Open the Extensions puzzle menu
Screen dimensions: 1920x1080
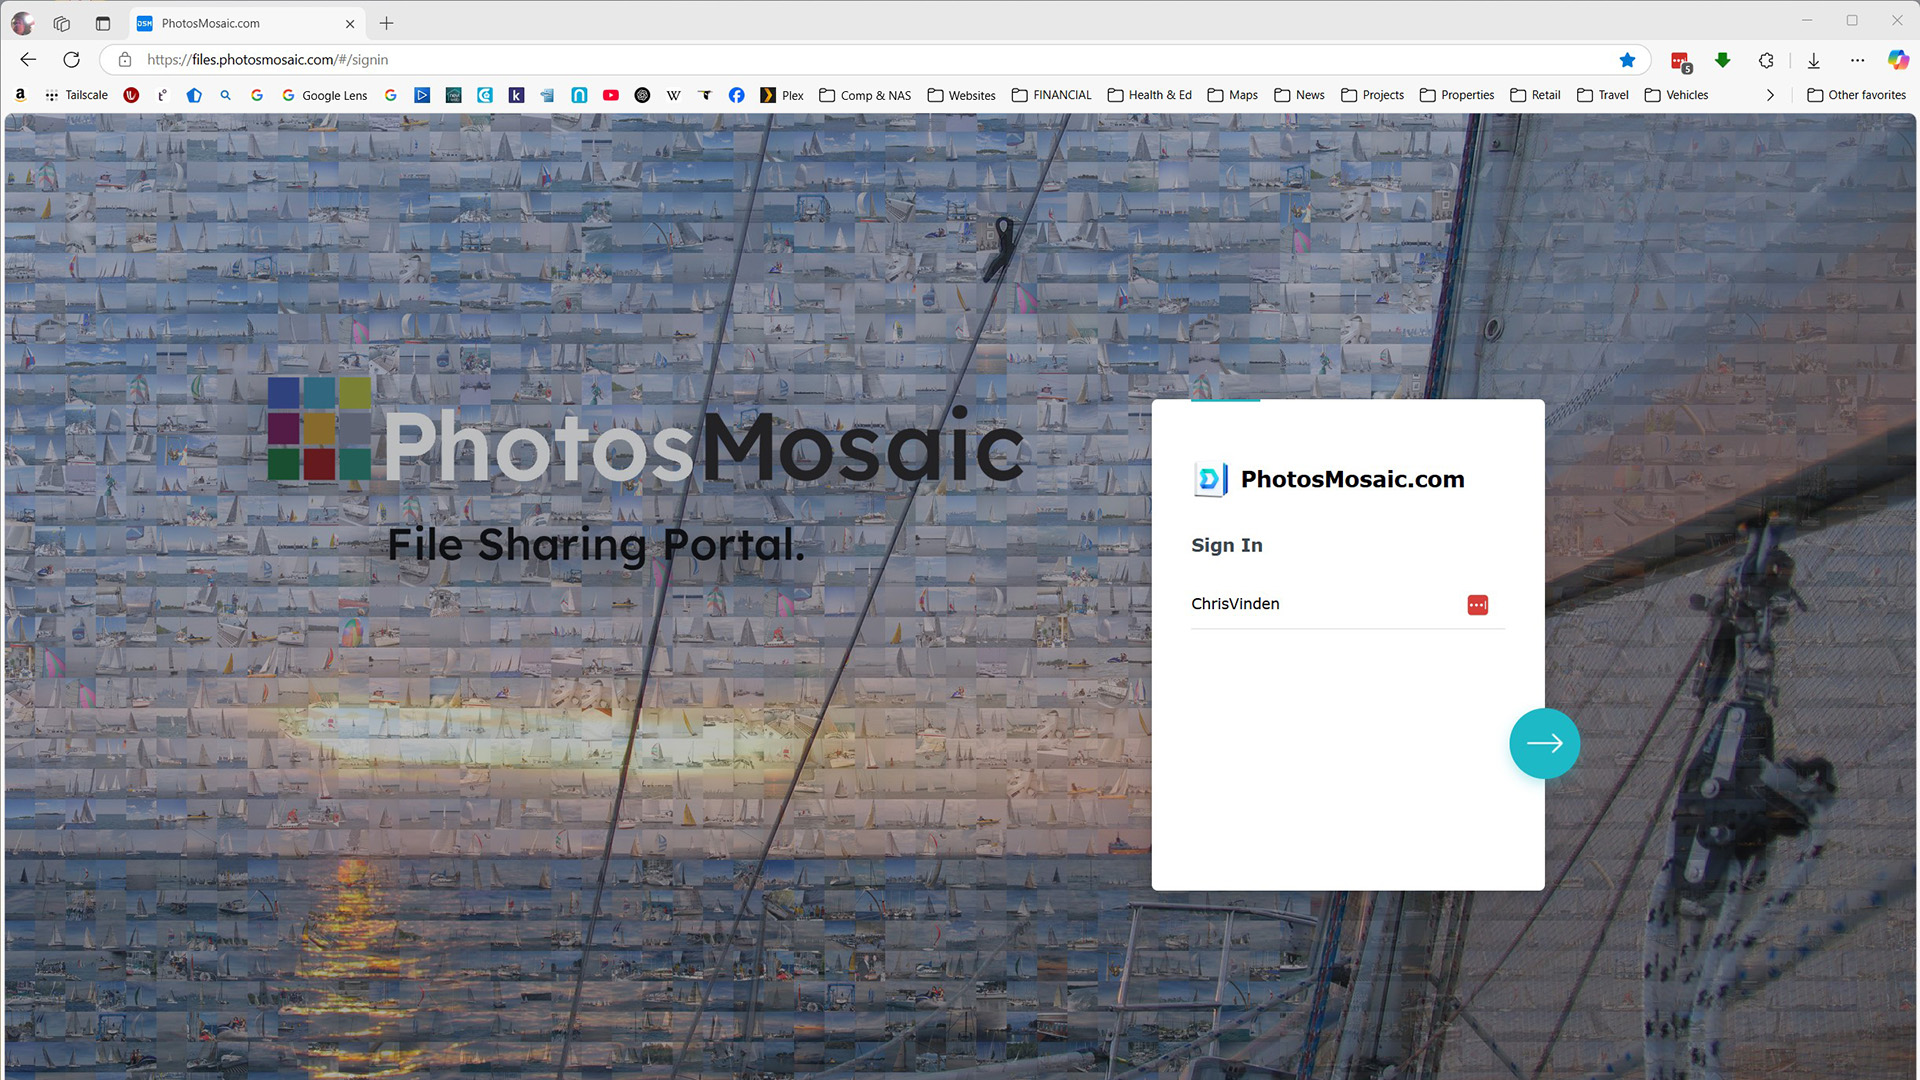pos(1766,60)
